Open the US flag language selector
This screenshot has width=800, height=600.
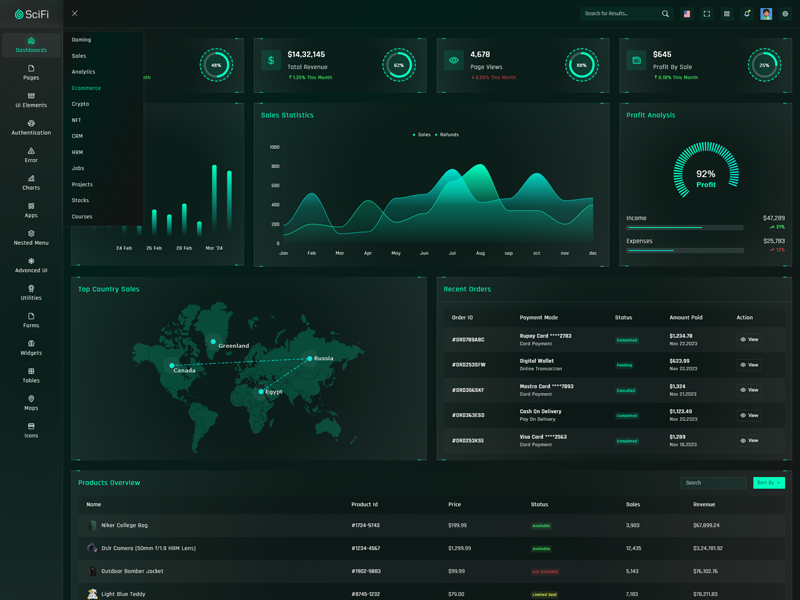687,14
